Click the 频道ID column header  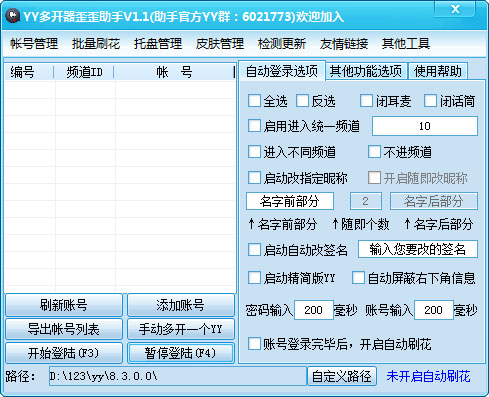click(84, 72)
